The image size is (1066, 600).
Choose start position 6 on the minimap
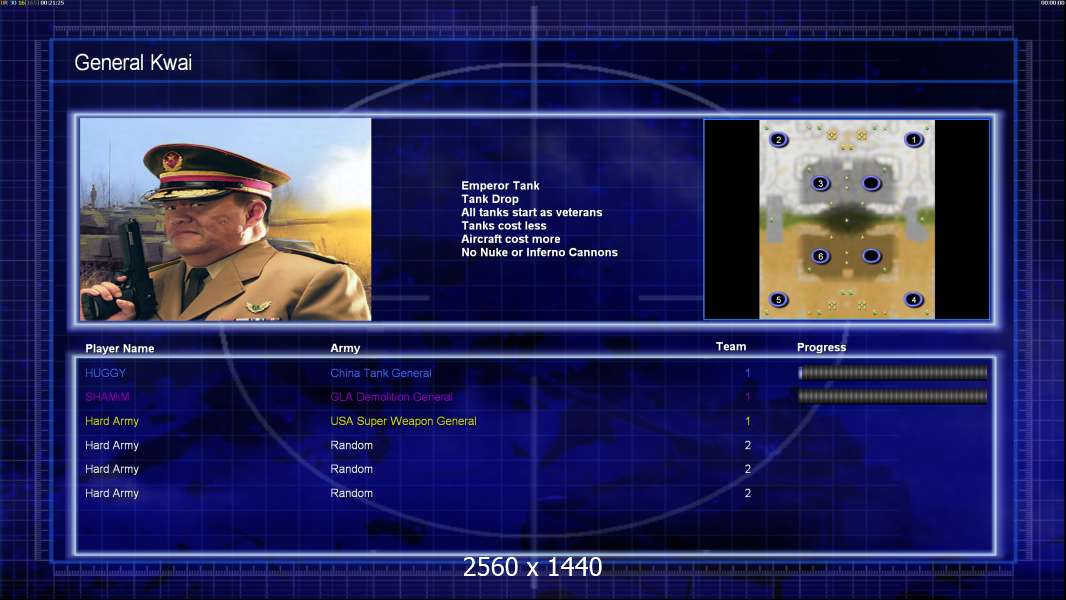coord(821,256)
